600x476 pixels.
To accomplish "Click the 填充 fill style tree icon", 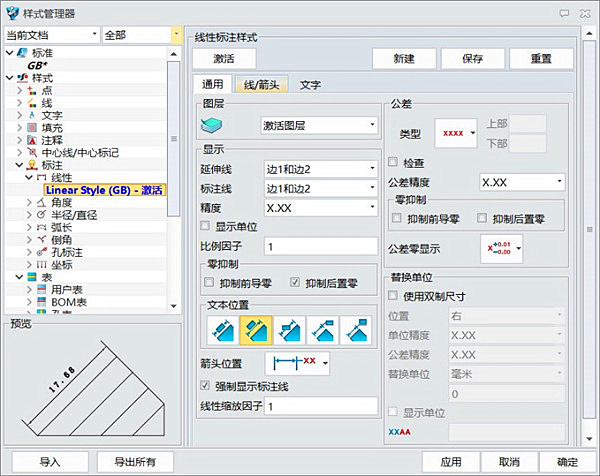I will point(33,127).
